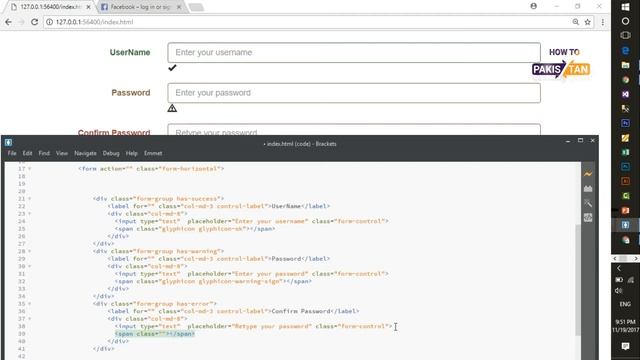
Task: Open the PowerPoint icon in the taskbar
Action: (x=625, y=210)
